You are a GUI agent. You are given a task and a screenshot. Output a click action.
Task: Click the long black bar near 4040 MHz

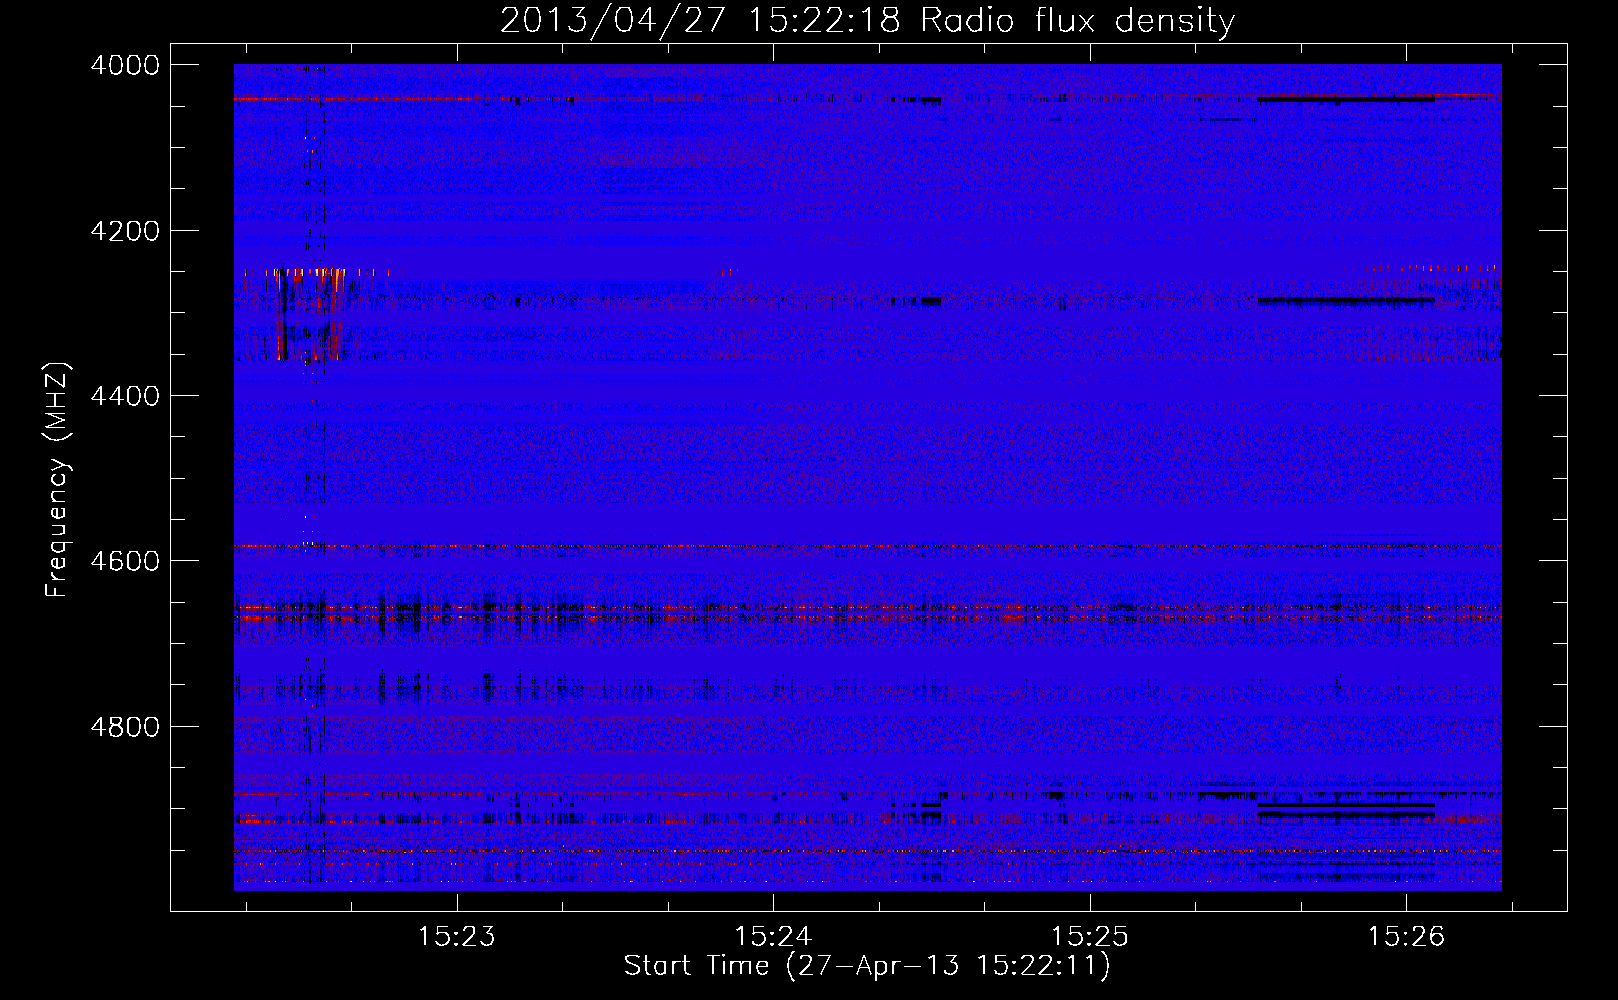pyautogui.click(x=1346, y=99)
